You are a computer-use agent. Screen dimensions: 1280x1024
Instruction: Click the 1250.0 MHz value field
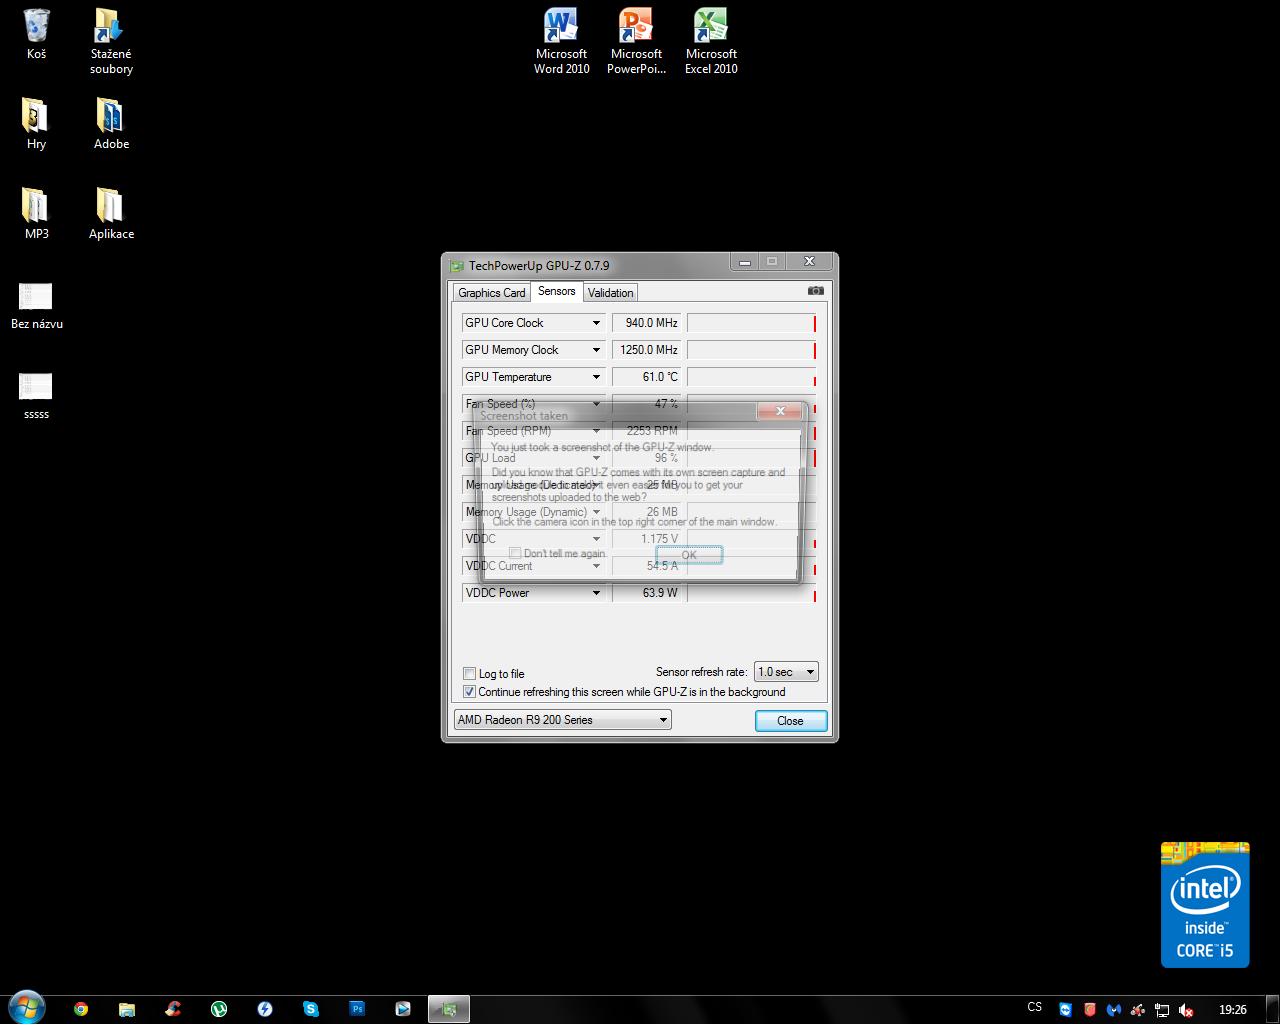click(646, 350)
